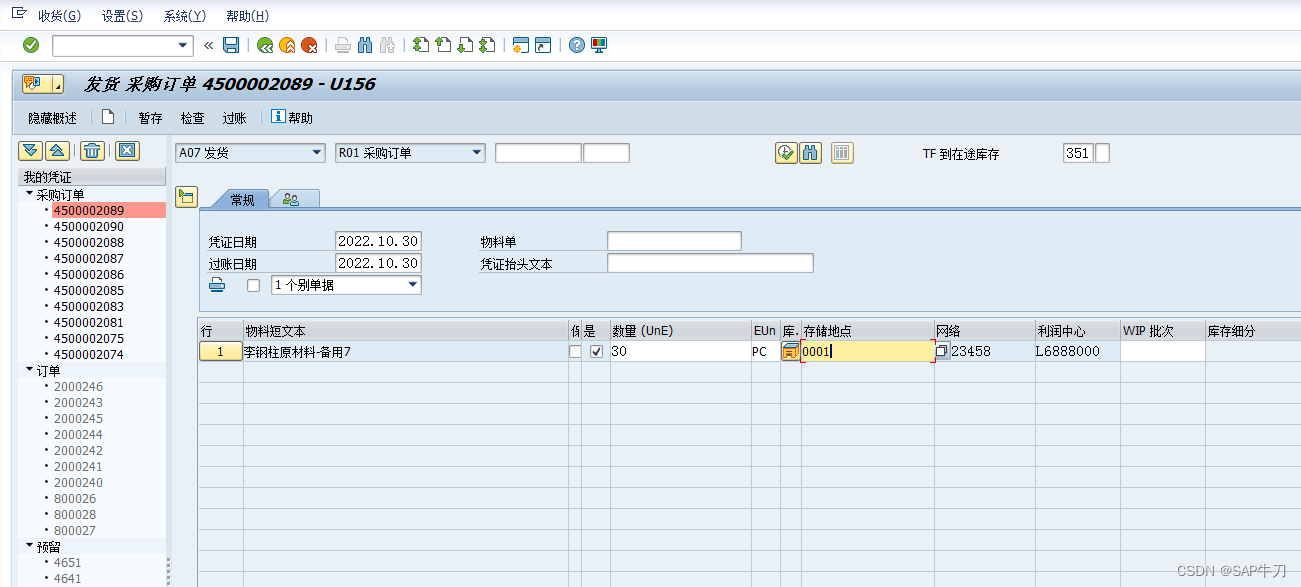Click the 存储地点 field containing 0001
1301x587 pixels.
(x=867, y=351)
